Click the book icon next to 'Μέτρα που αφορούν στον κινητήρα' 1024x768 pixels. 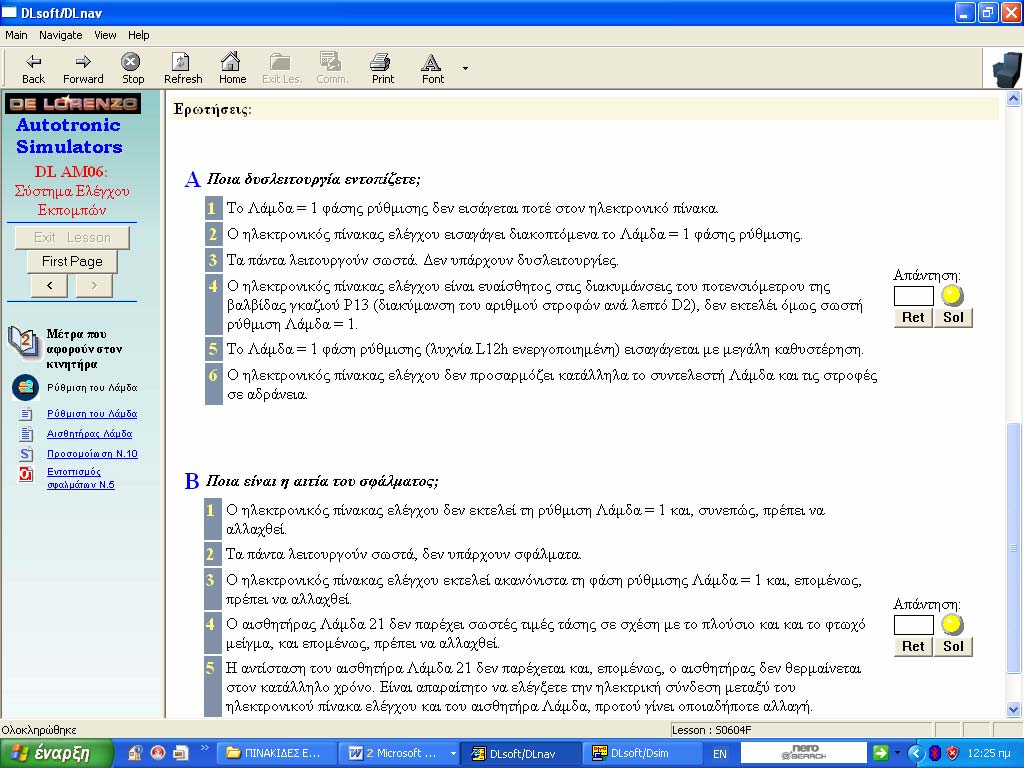pyautogui.click(x=24, y=342)
